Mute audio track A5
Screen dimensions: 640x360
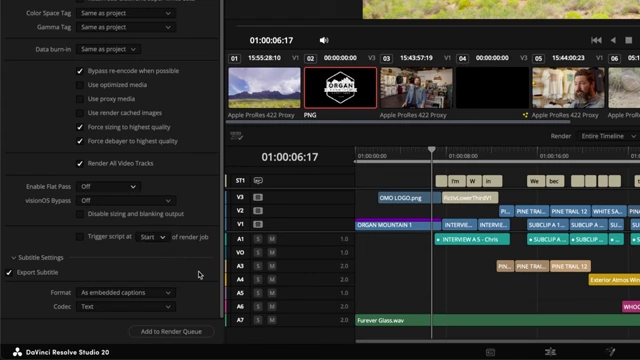272,293
